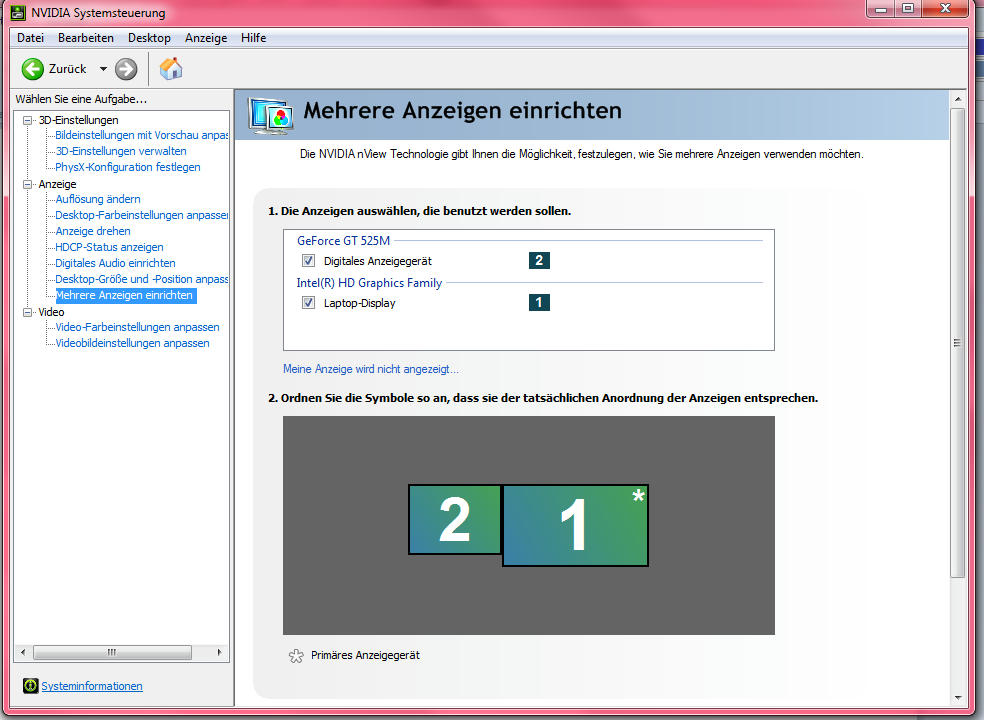Open the Anzeige menu
The width and height of the screenshot is (984, 720).
click(x=206, y=38)
